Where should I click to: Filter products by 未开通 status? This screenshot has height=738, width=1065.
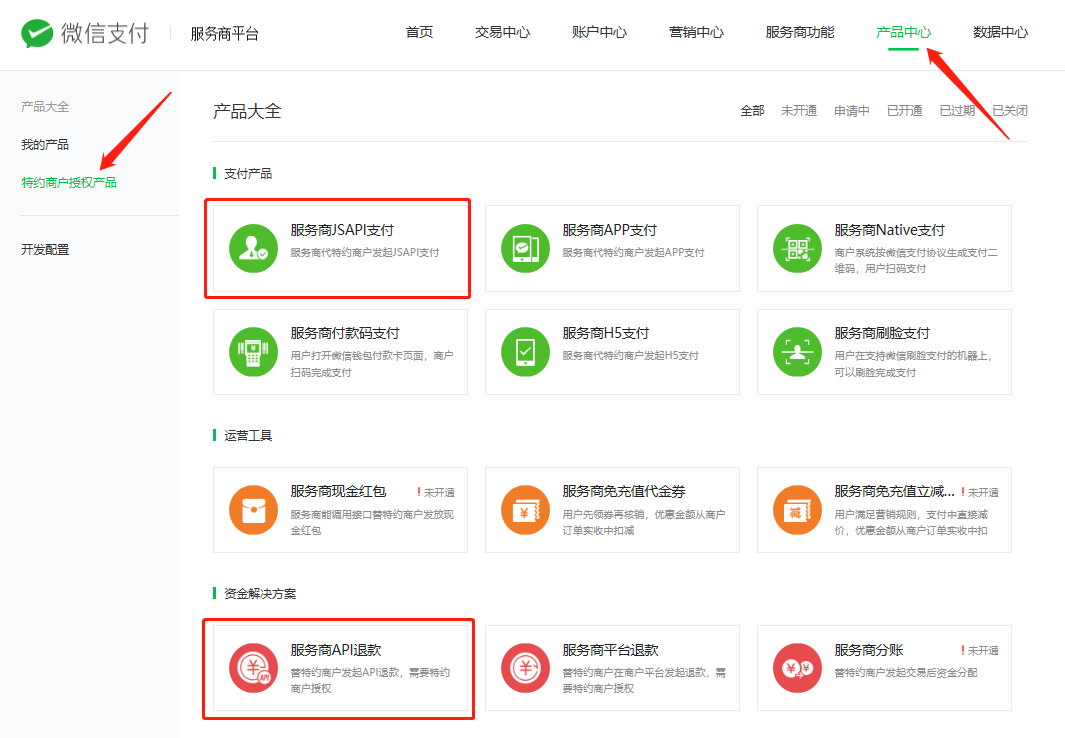[799, 111]
